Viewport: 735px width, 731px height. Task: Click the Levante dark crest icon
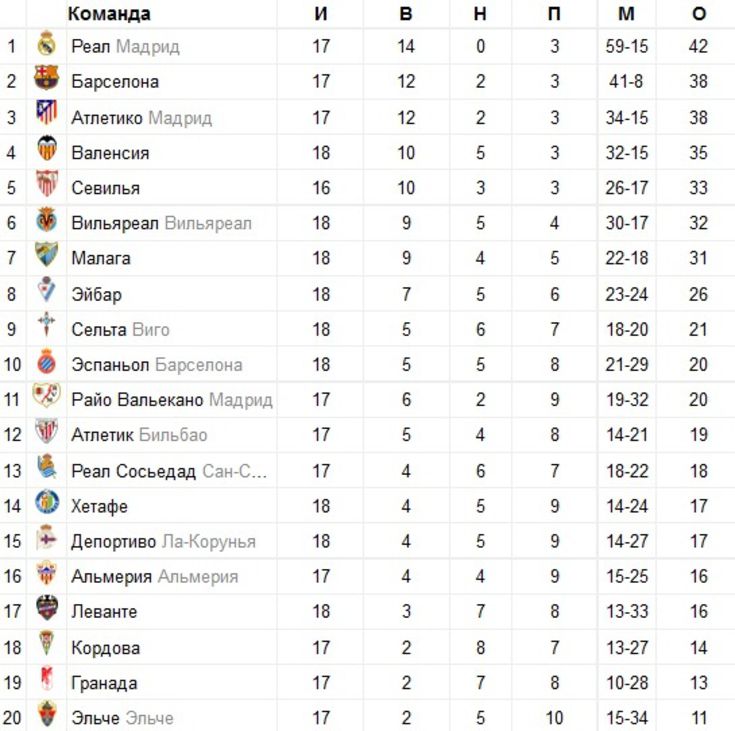pyautogui.click(x=47, y=608)
